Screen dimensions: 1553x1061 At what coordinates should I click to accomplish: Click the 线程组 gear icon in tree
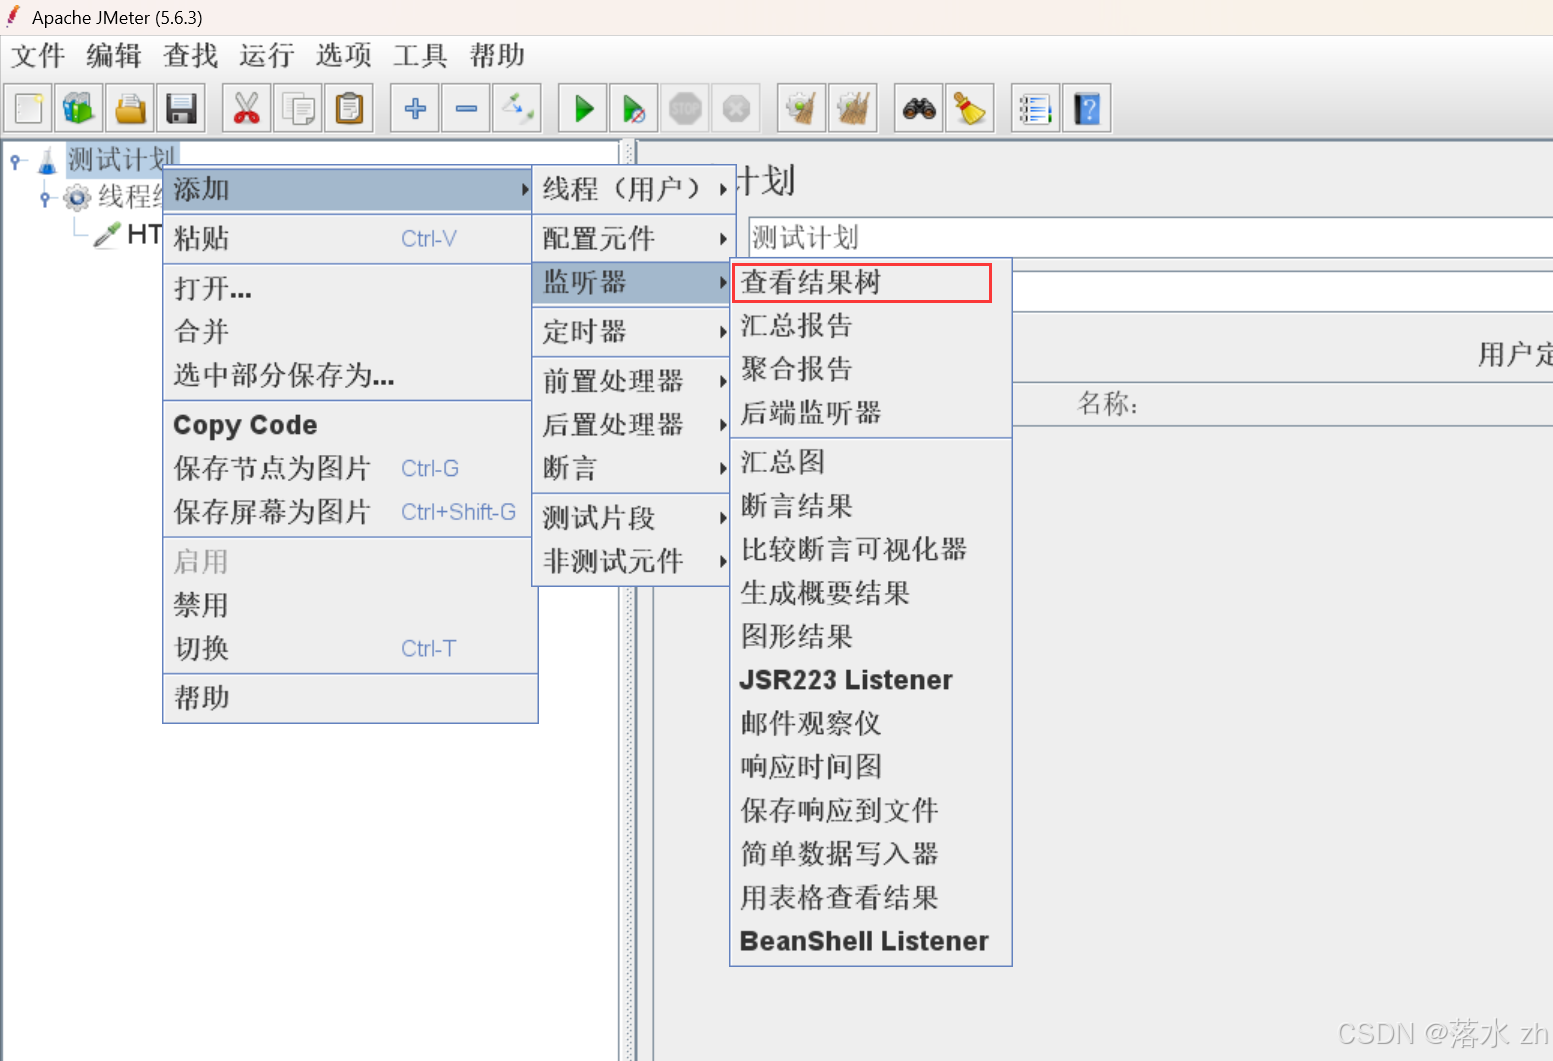(77, 198)
